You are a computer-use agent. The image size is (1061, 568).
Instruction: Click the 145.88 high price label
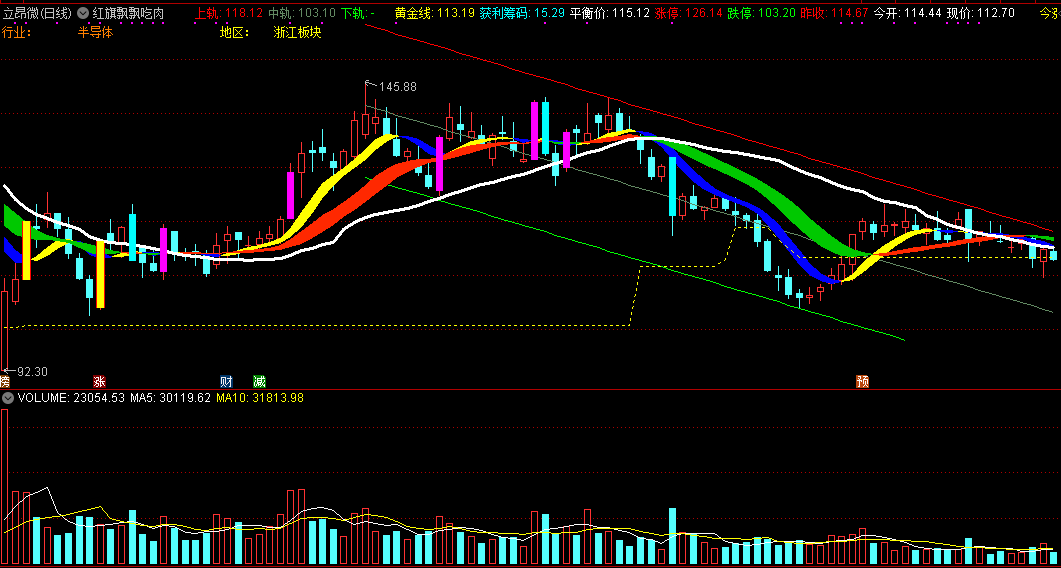click(398, 87)
